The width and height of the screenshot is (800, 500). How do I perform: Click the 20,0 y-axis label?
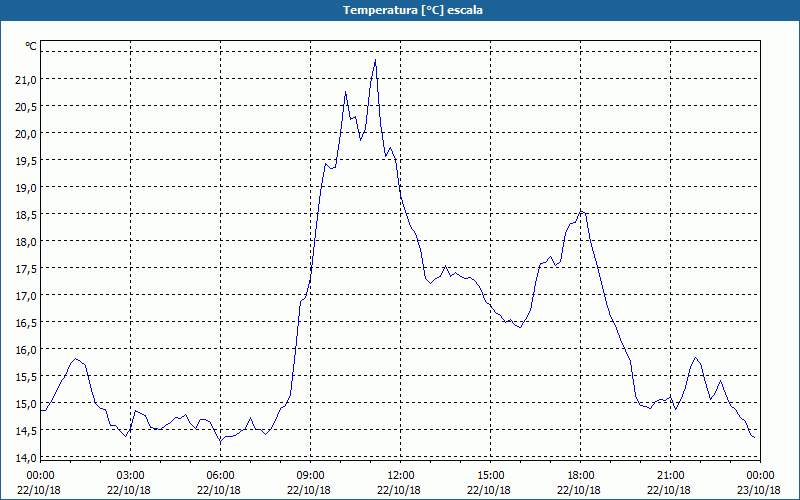(x=28, y=133)
